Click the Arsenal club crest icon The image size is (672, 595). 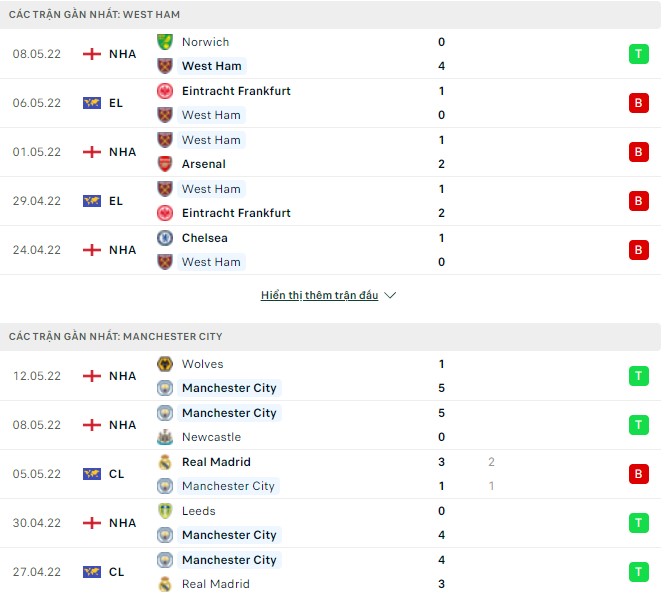165,164
